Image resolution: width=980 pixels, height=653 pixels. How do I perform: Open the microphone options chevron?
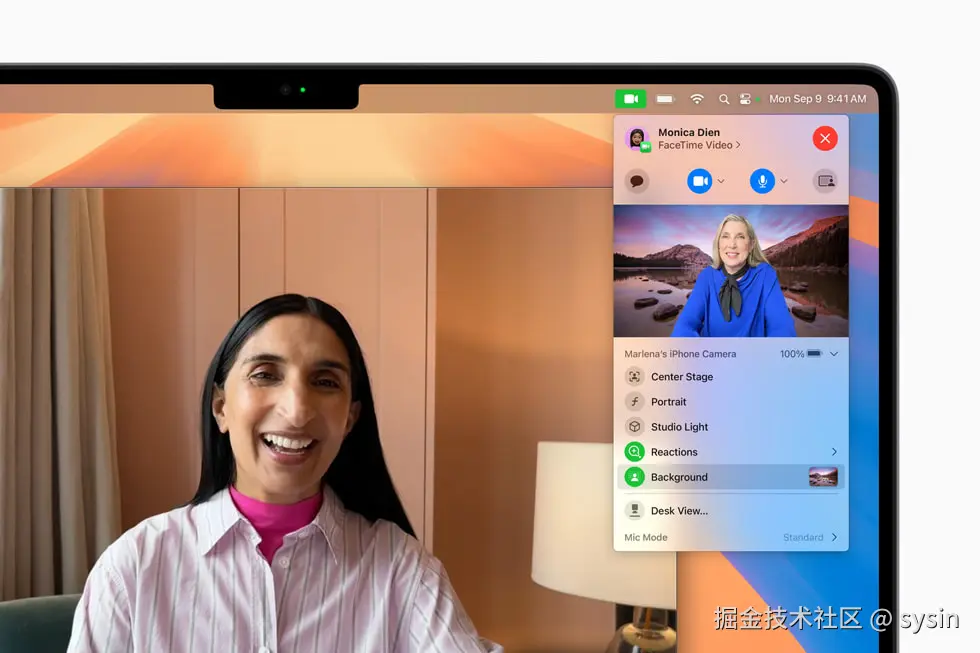point(783,182)
